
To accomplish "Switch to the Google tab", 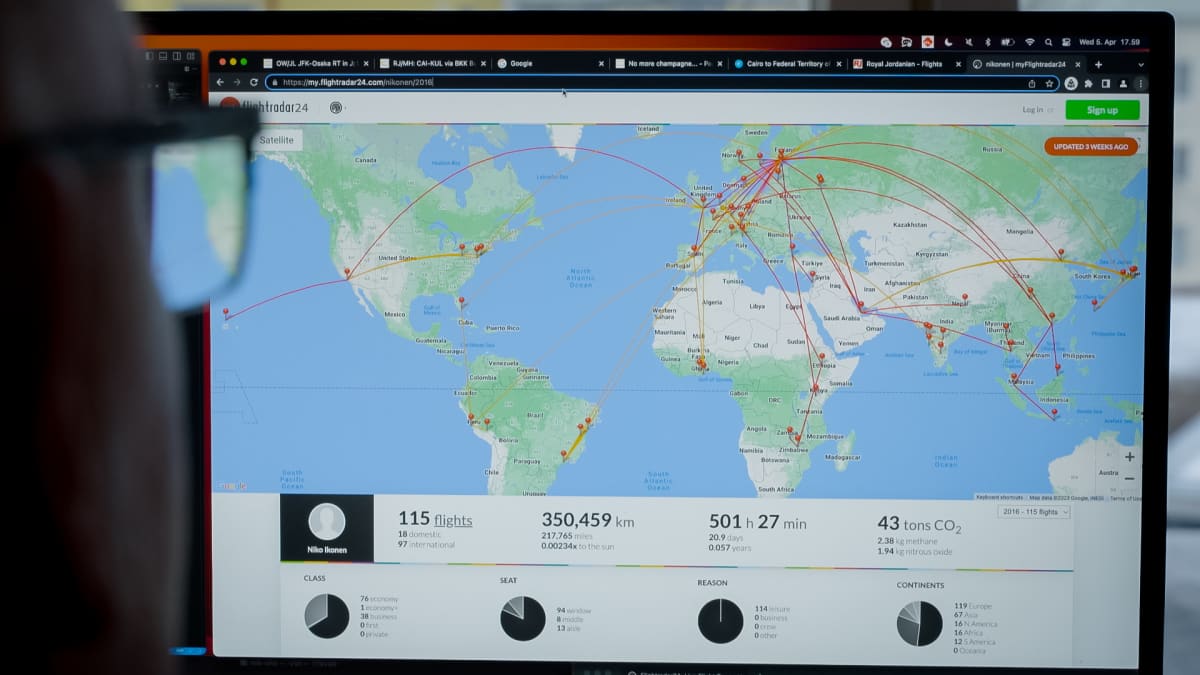I will pos(550,64).
